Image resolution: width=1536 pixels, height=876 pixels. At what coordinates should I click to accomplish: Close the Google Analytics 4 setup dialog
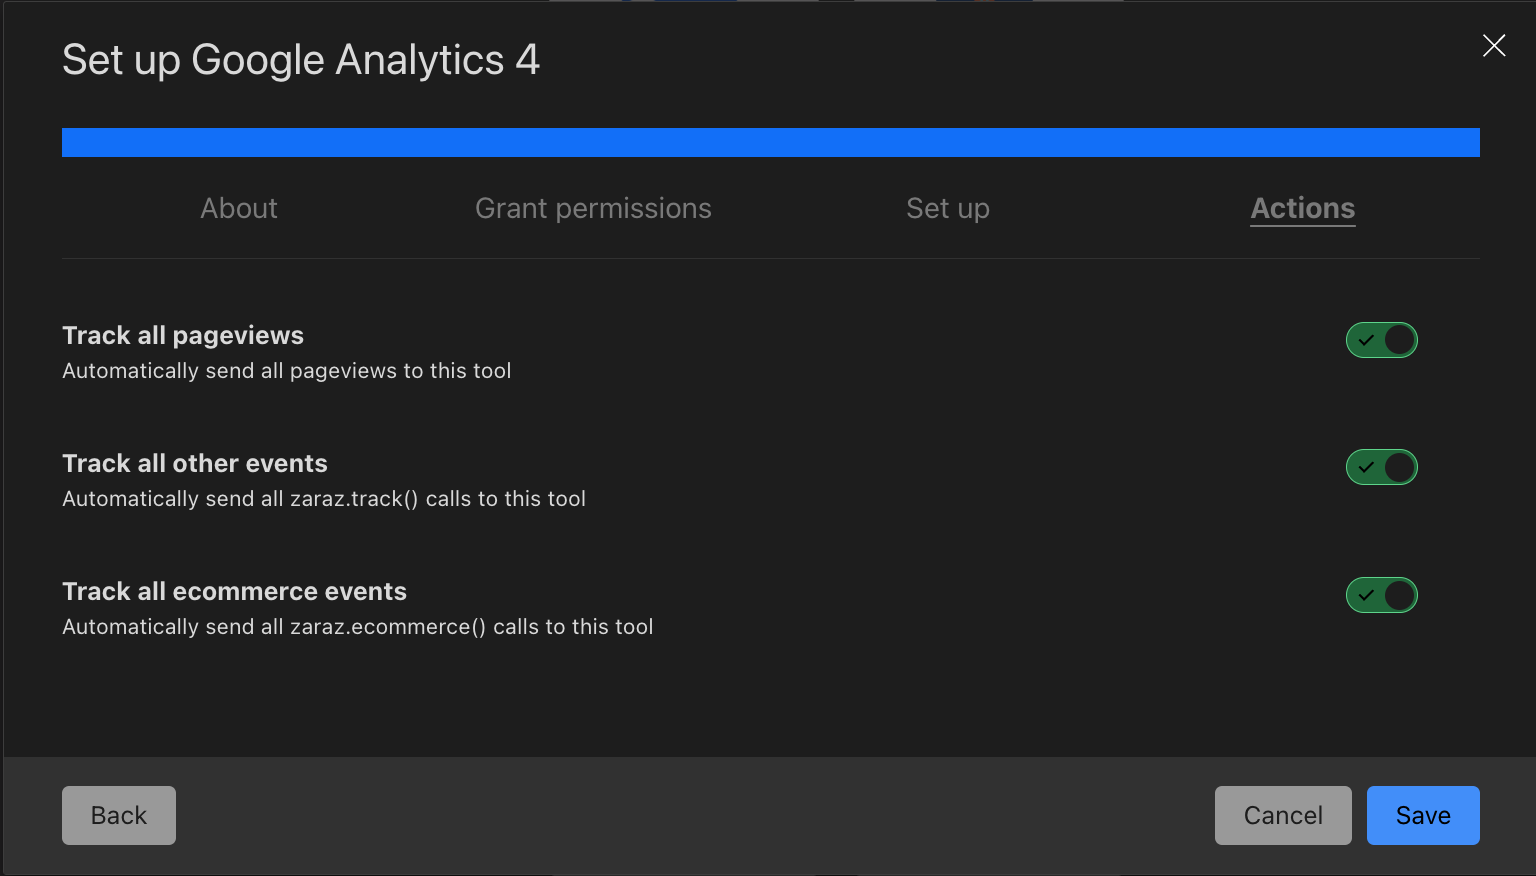(1493, 45)
